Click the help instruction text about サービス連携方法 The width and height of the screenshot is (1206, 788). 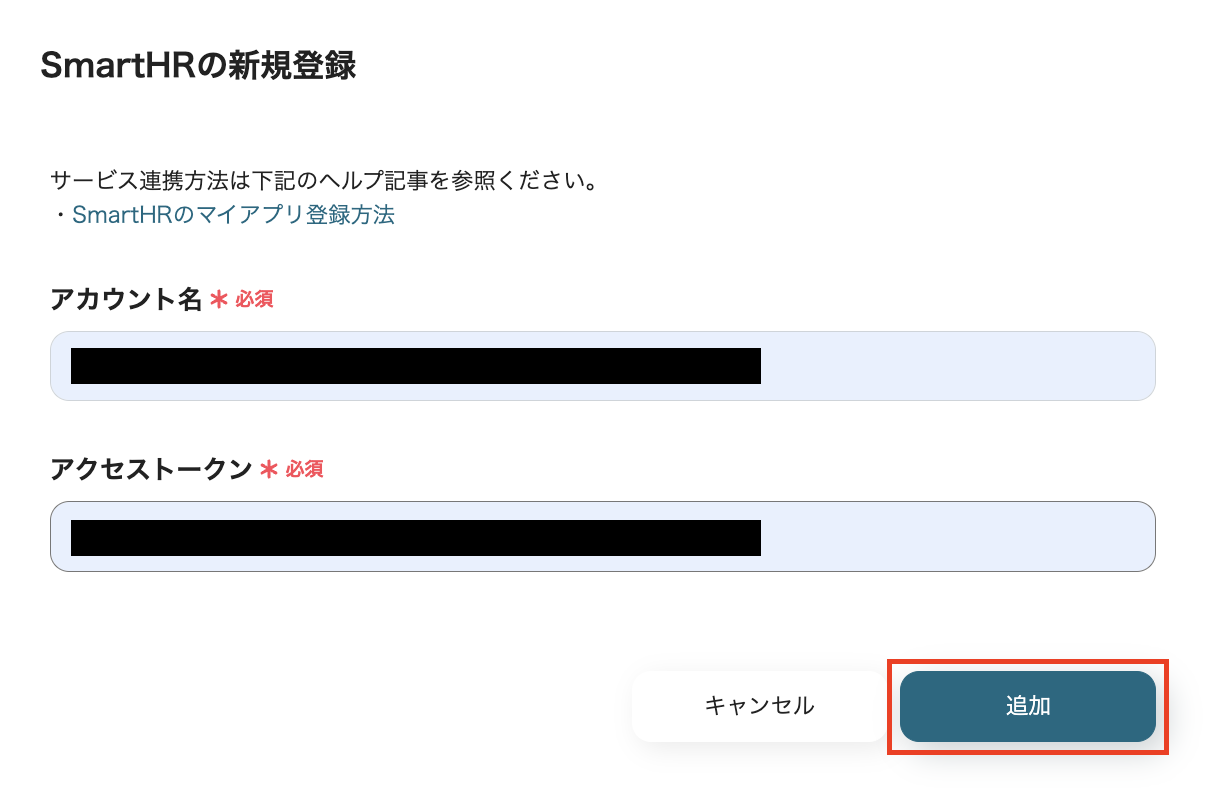point(325,180)
